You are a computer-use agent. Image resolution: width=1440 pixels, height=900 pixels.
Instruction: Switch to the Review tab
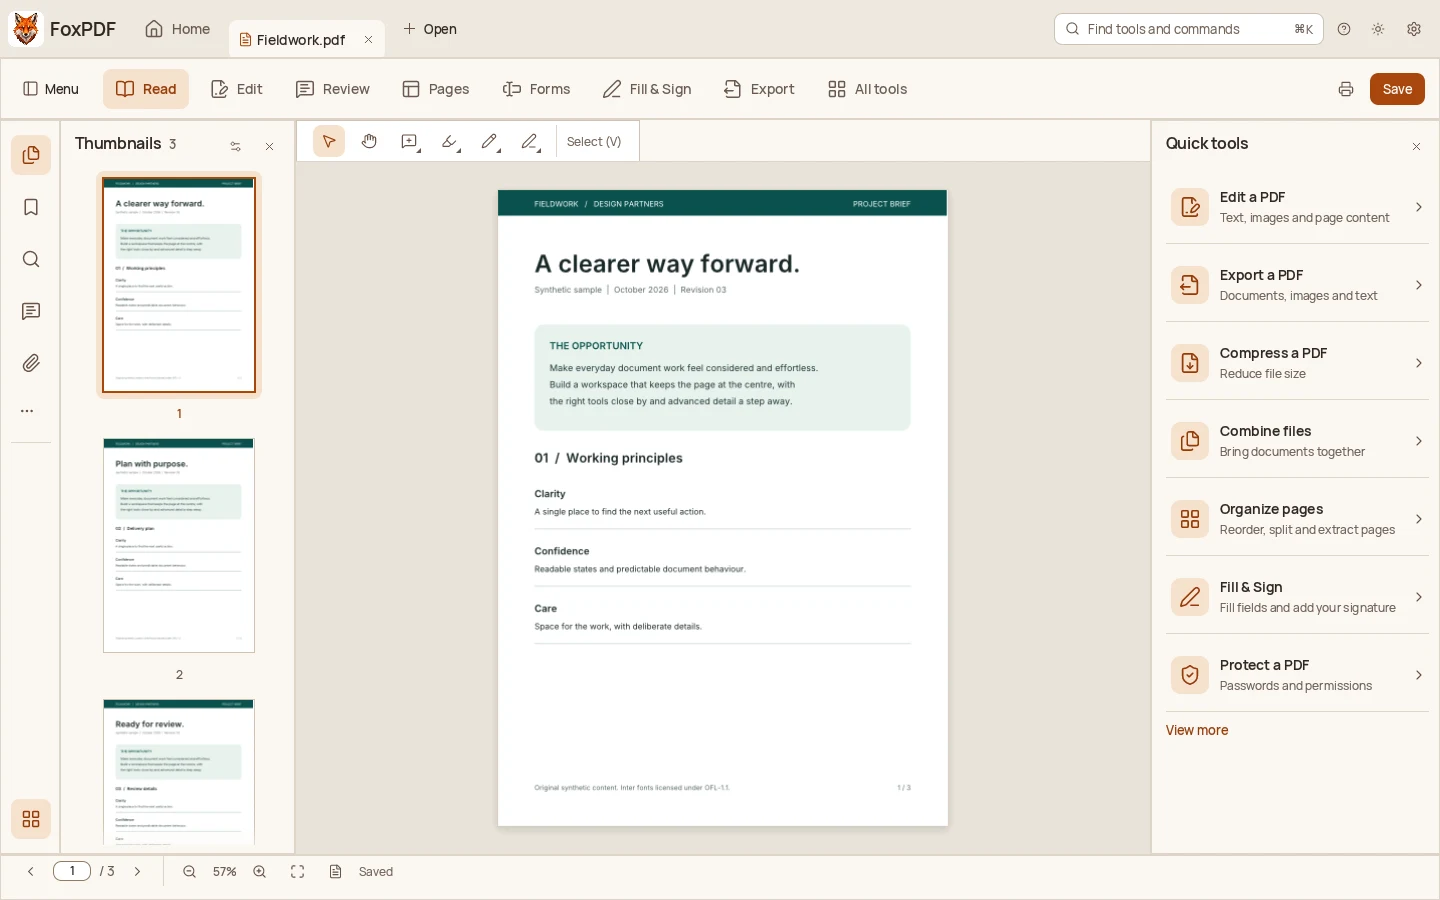pyautogui.click(x=333, y=89)
